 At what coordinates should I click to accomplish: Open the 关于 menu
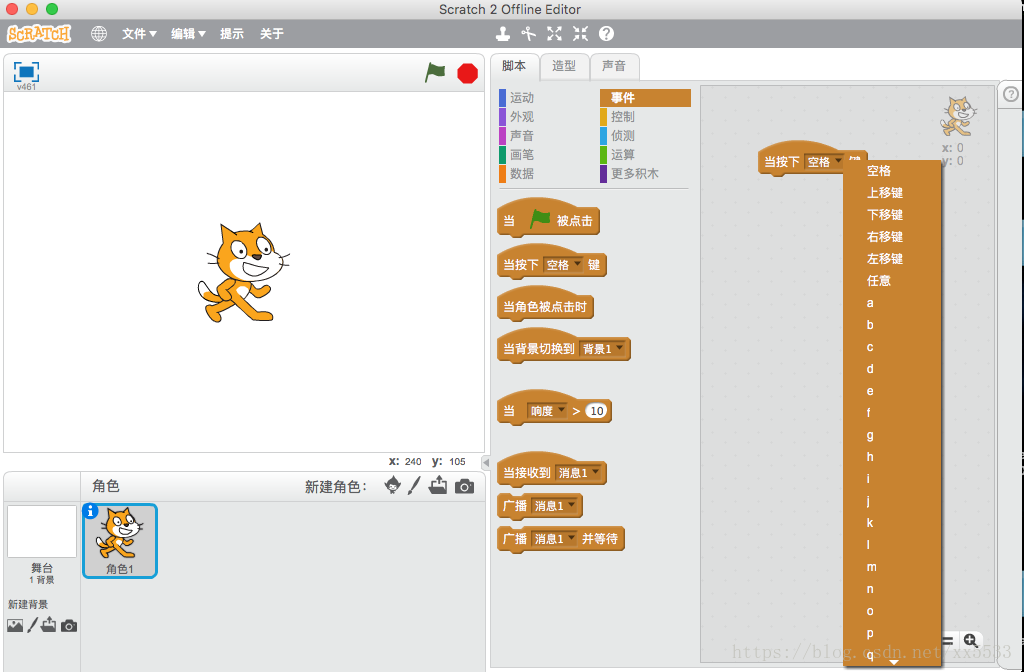[x=272, y=33]
